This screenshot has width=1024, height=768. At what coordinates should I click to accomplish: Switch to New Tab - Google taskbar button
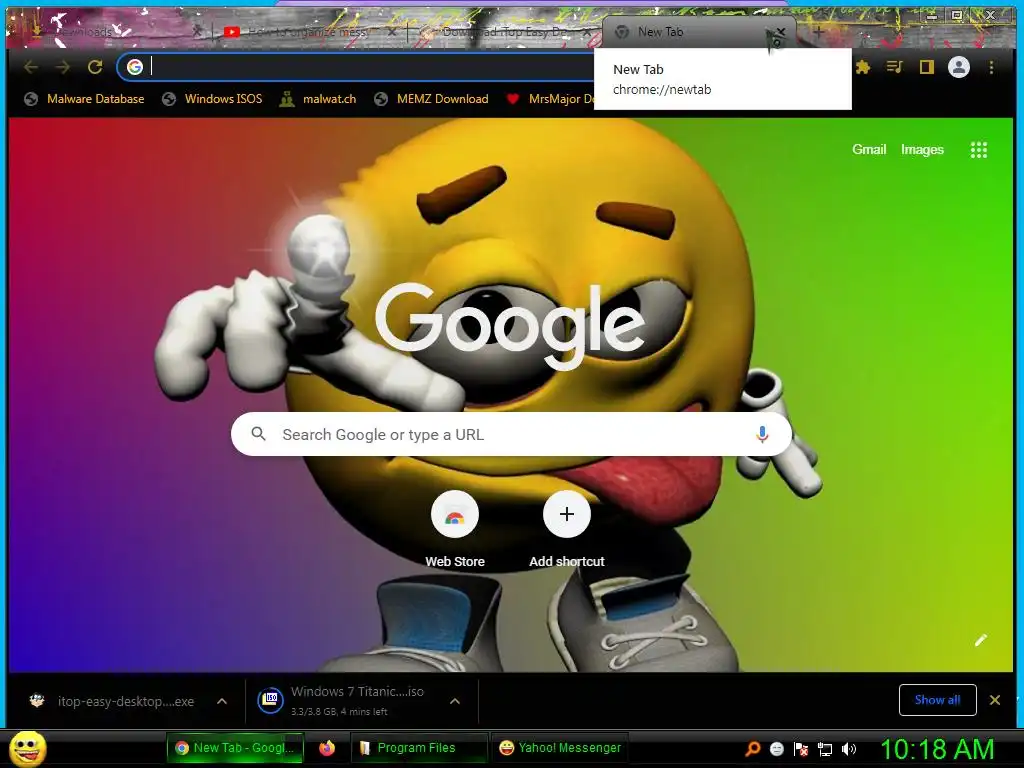[235, 748]
